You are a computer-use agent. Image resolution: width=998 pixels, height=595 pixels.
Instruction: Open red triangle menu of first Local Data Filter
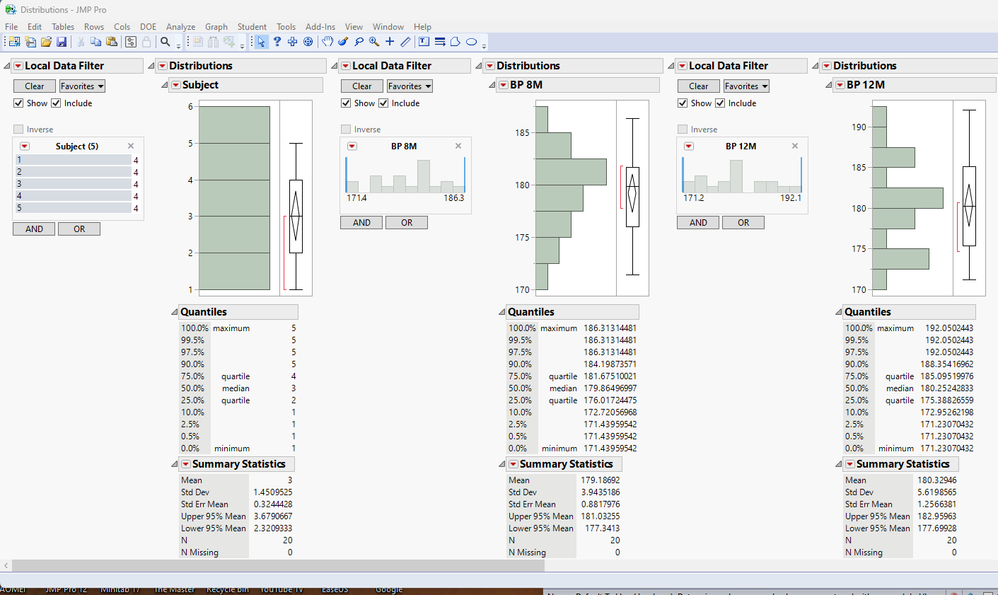[x=18, y=66]
